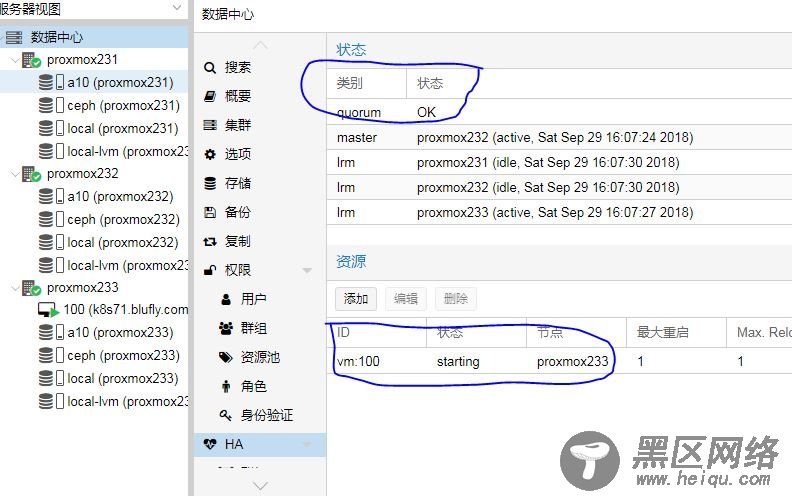Click the 集群 server icon
Image resolution: width=792 pixels, height=496 pixels.
pyautogui.click(x=210, y=125)
